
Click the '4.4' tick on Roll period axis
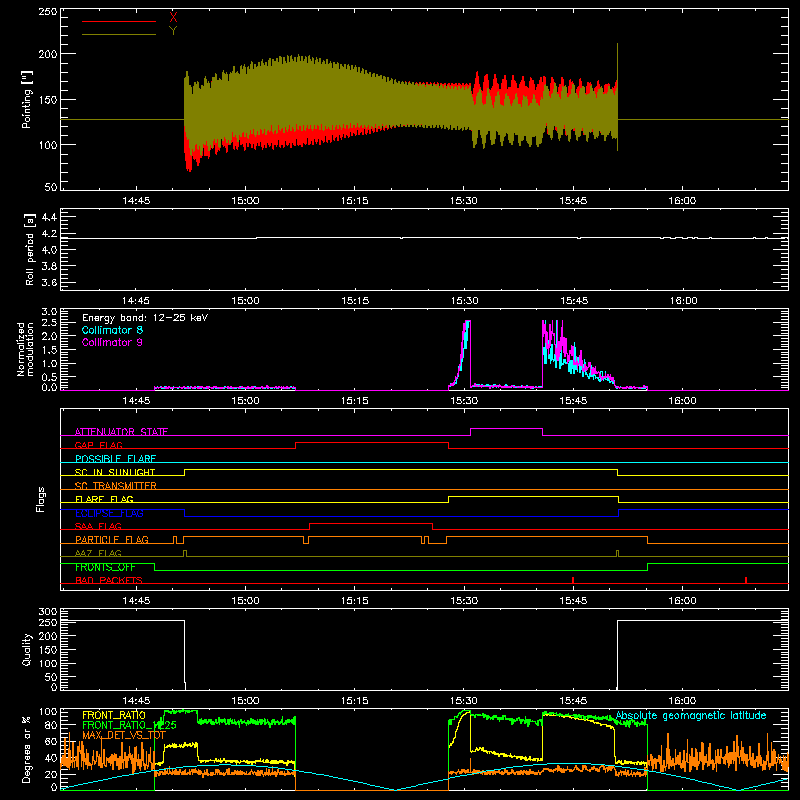[x=49, y=217]
